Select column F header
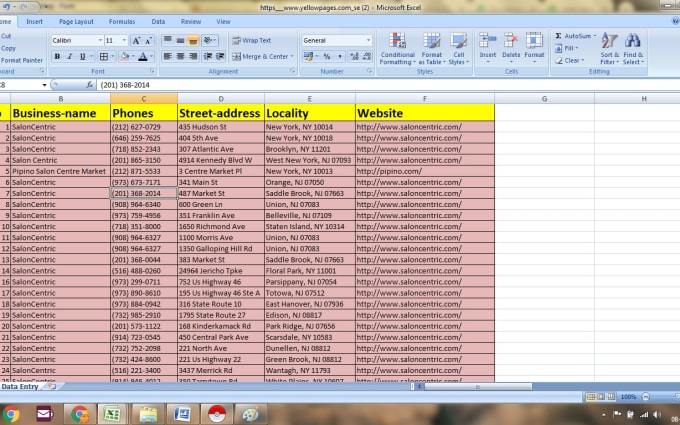680x425 pixels. 425,99
